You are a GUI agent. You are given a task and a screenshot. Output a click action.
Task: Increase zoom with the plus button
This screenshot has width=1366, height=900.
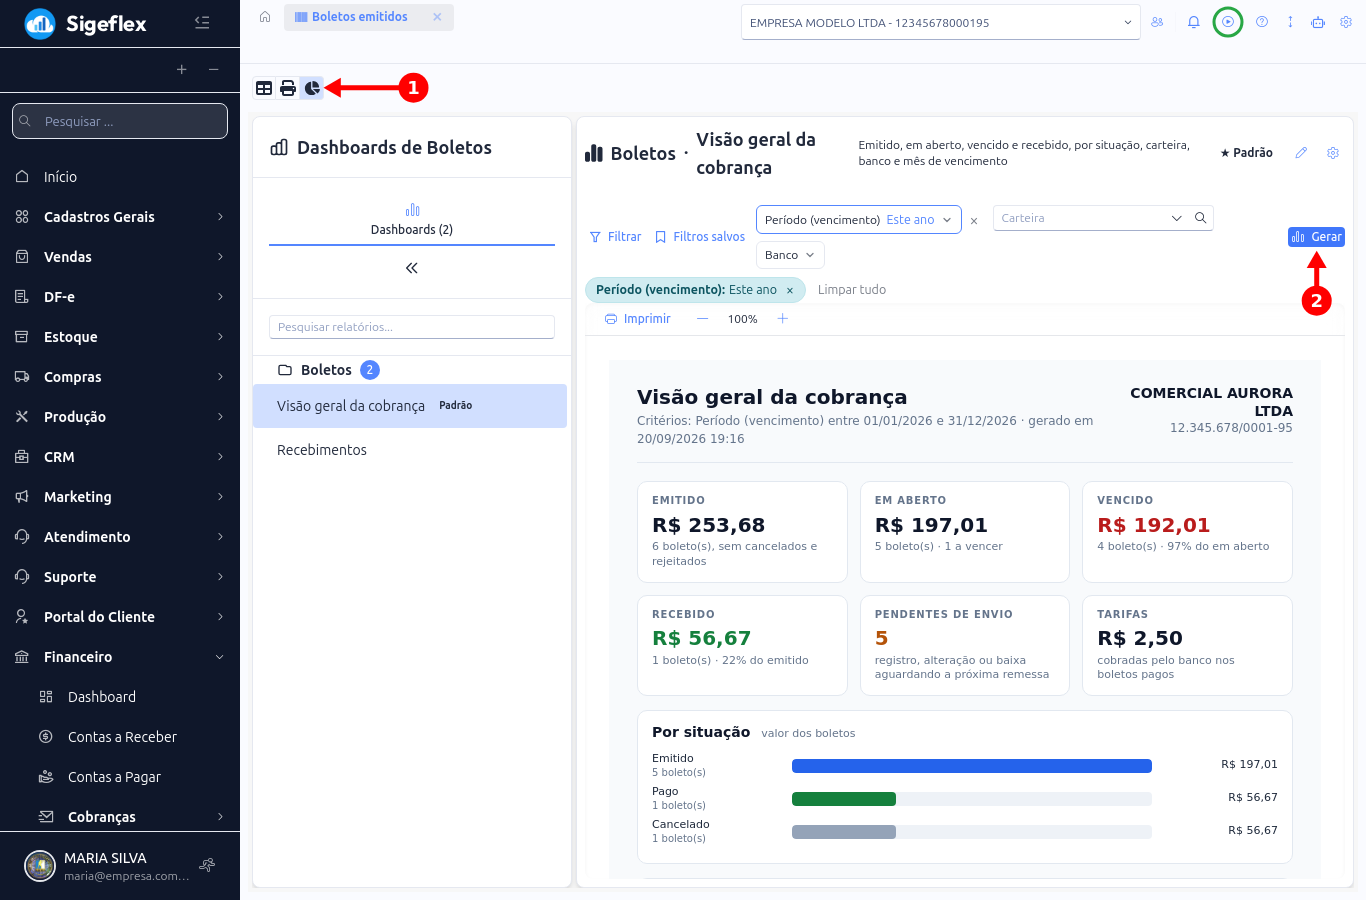[x=783, y=319]
